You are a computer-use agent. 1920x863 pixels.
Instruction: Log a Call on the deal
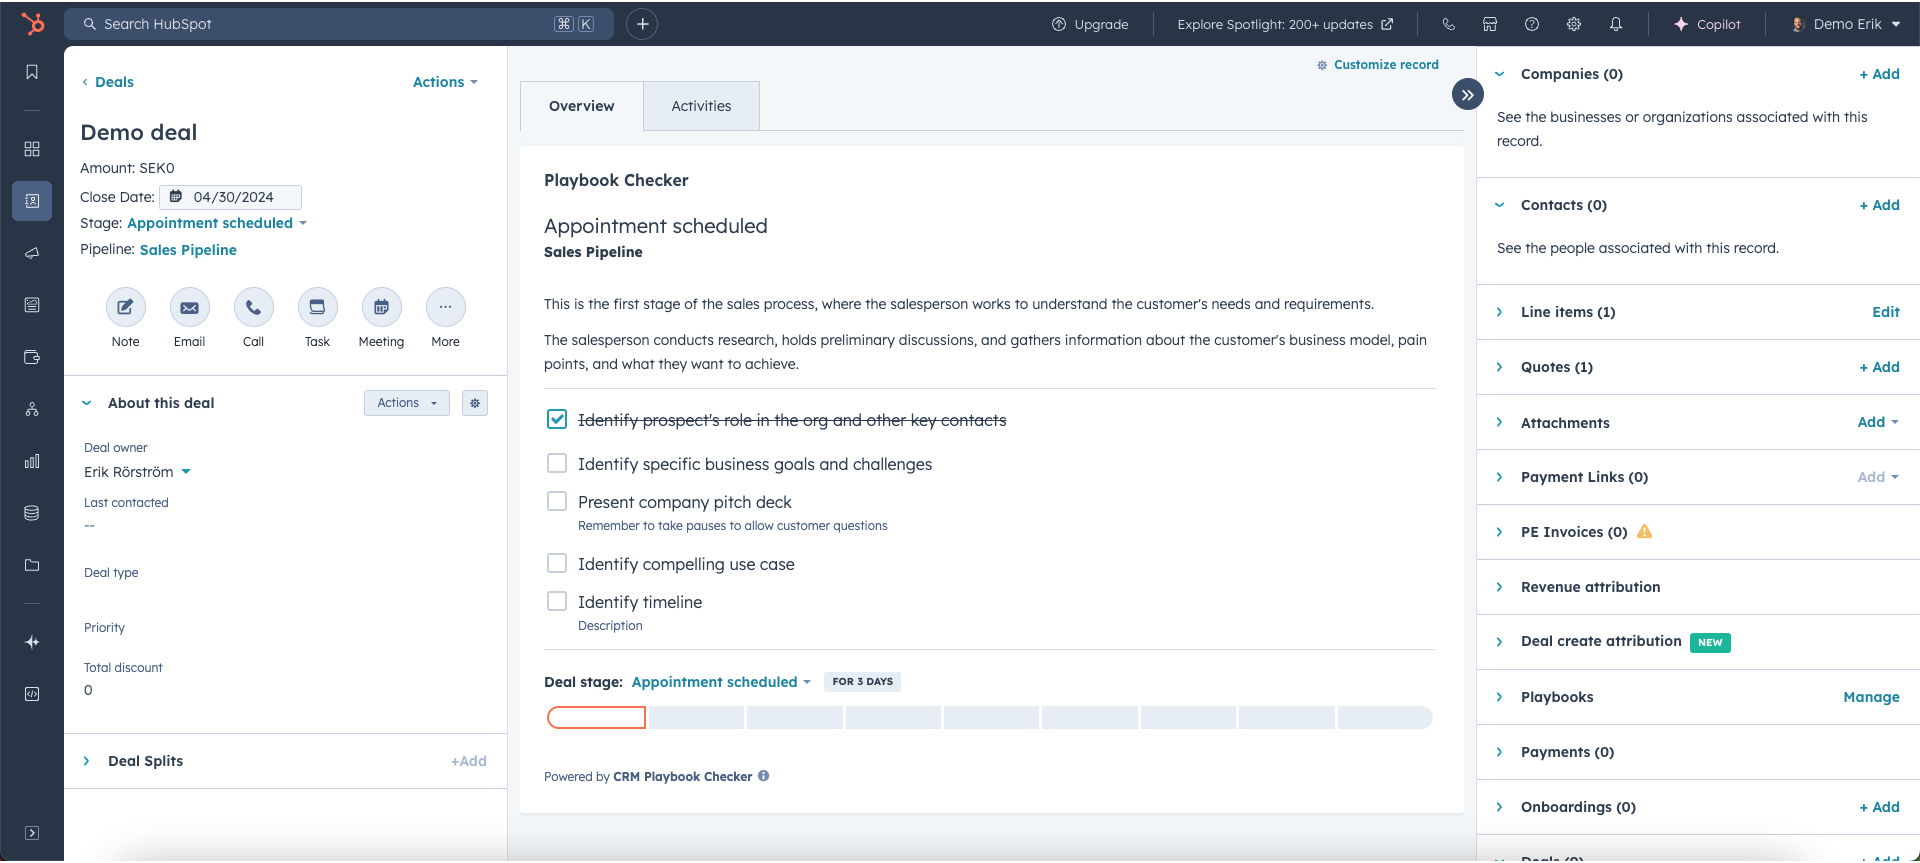[253, 307]
